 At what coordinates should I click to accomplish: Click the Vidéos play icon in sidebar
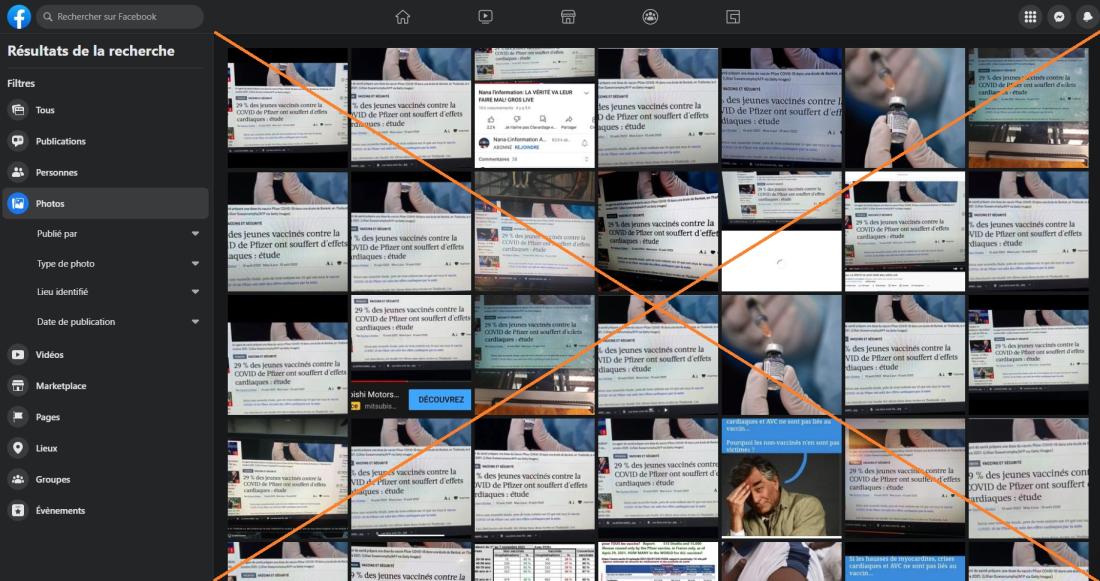pyautogui.click(x=18, y=355)
